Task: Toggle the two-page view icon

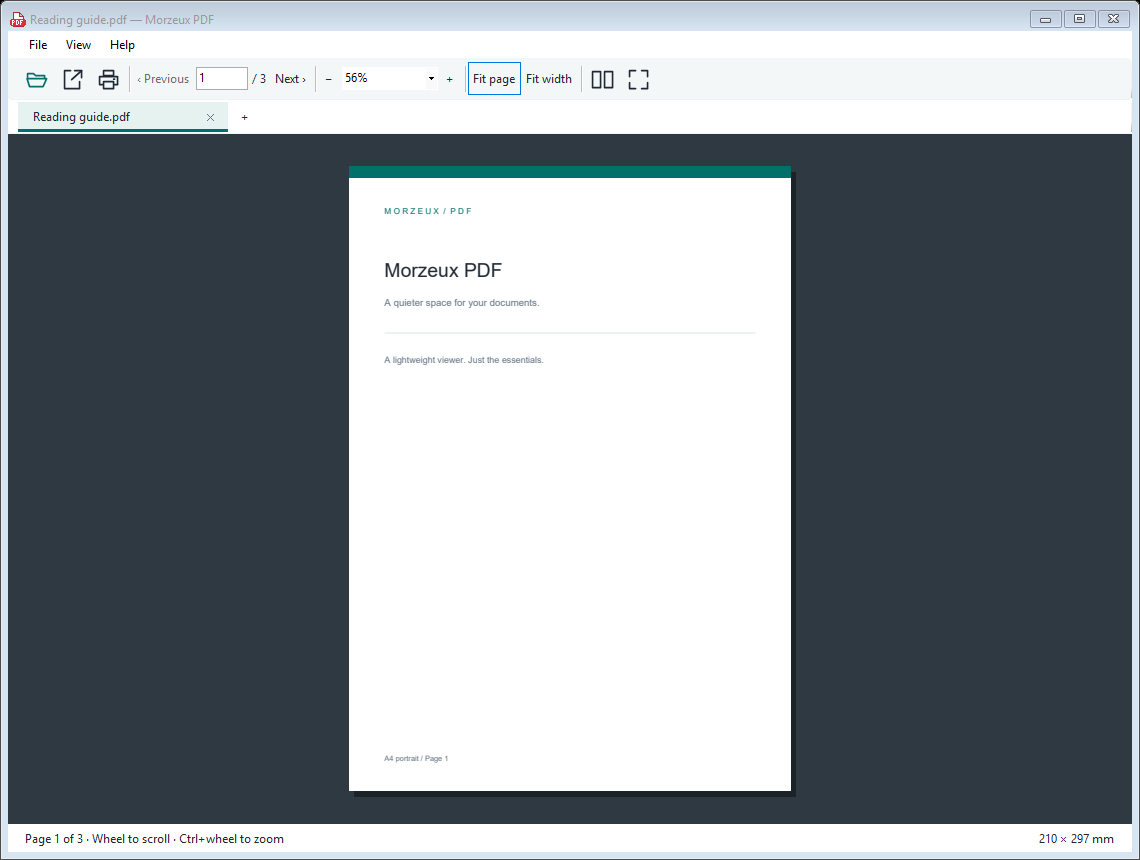Action: coord(602,79)
